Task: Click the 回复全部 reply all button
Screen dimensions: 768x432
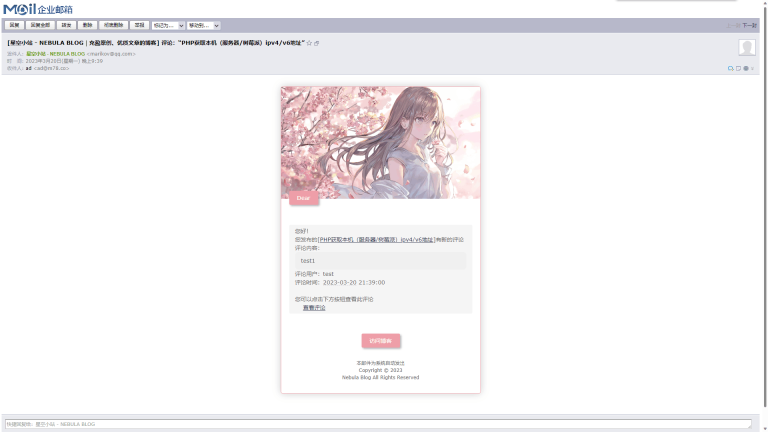Action: pyautogui.click(x=40, y=25)
